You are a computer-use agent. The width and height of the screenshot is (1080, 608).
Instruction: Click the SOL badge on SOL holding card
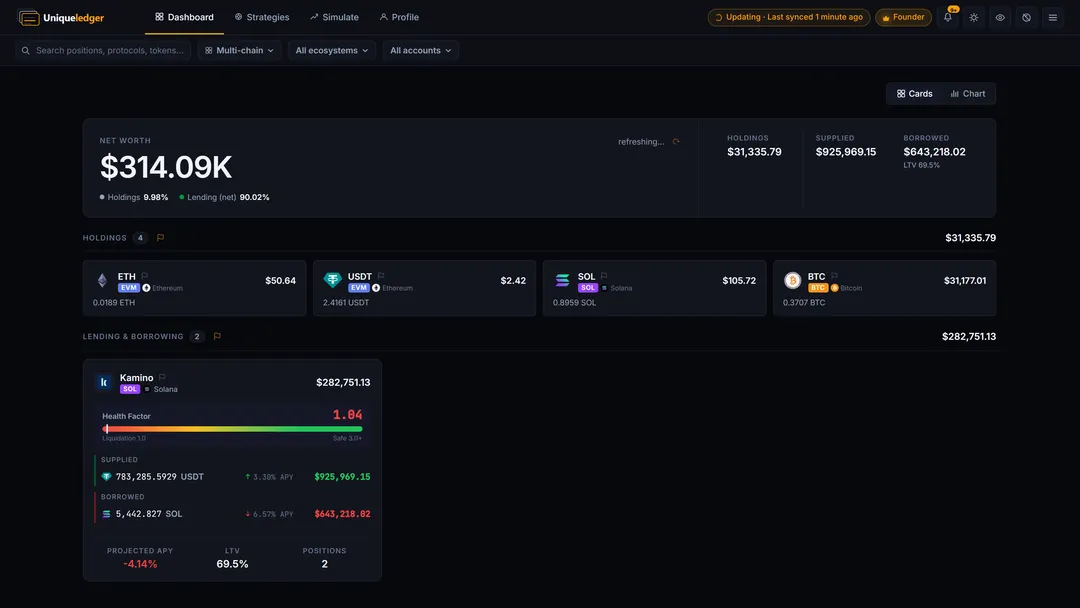588,288
